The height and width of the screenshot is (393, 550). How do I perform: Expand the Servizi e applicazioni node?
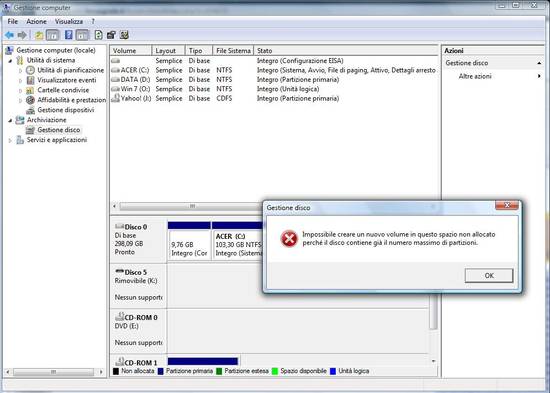pos(10,140)
